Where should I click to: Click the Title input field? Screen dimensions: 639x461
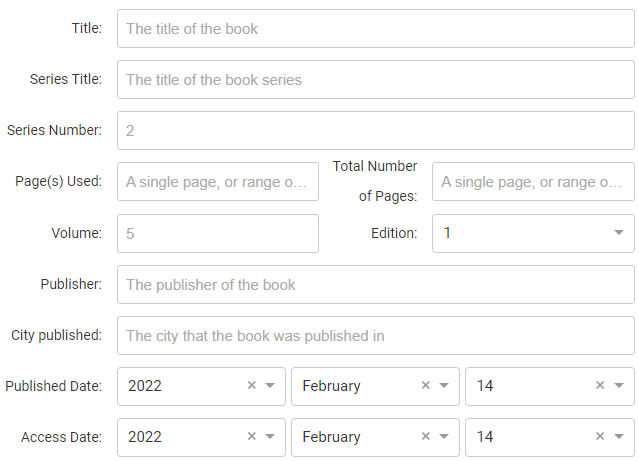(375, 29)
